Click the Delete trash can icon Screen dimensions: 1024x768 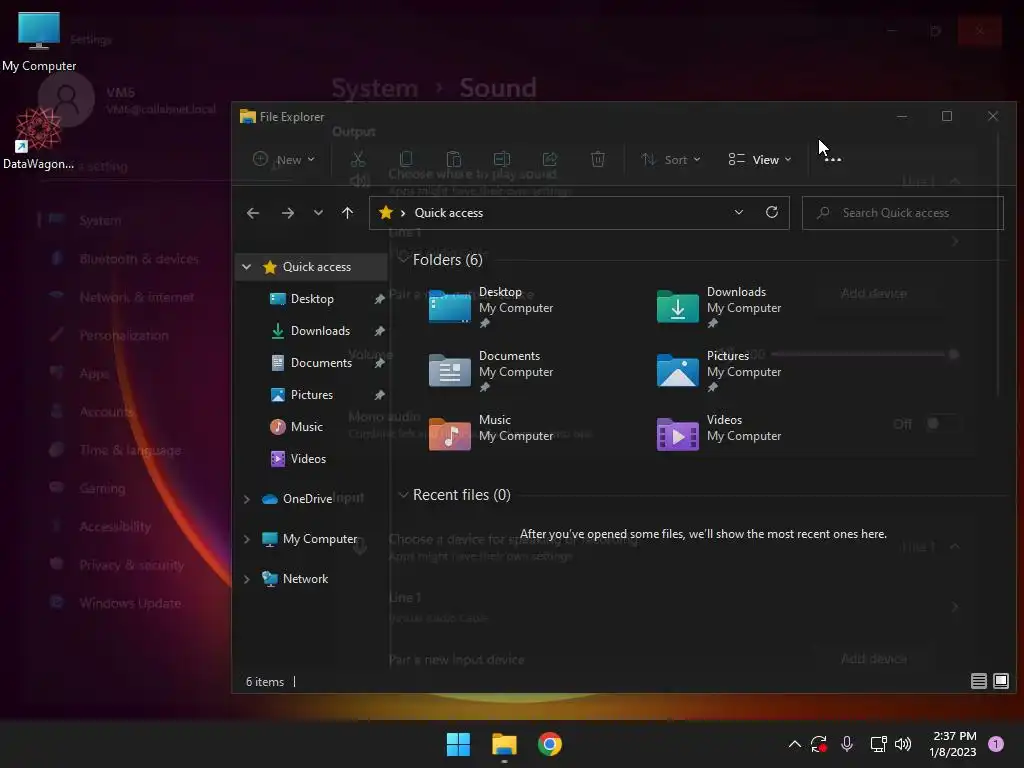tap(598, 159)
